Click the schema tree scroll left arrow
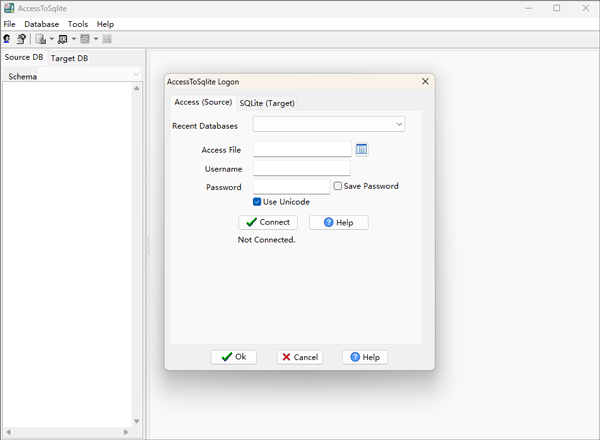This screenshot has height=440, width=600. tap(8, 432)
